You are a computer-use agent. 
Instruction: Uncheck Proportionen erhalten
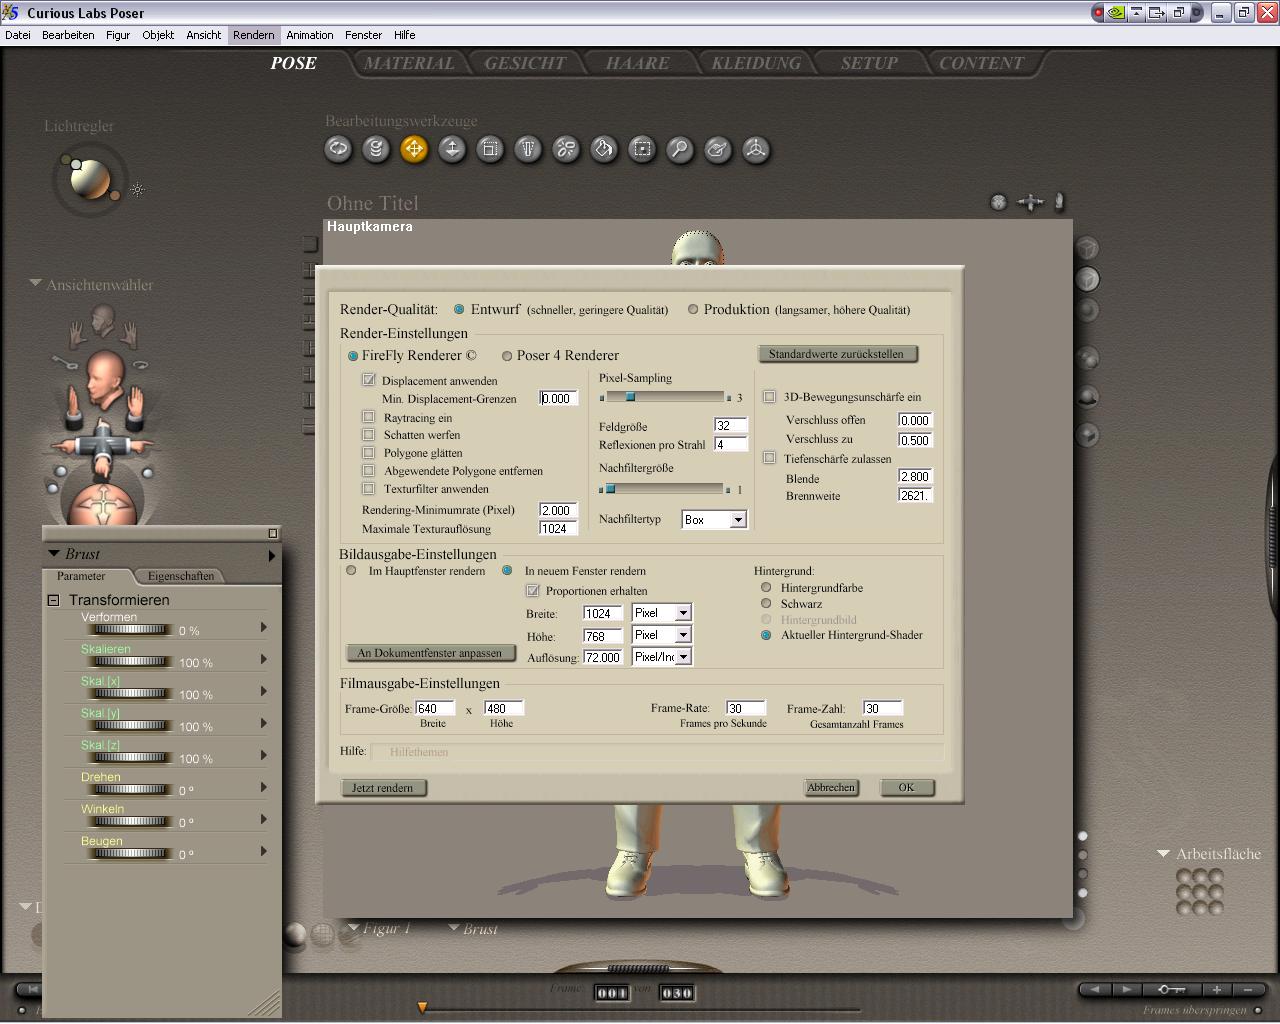coord(533,591)
